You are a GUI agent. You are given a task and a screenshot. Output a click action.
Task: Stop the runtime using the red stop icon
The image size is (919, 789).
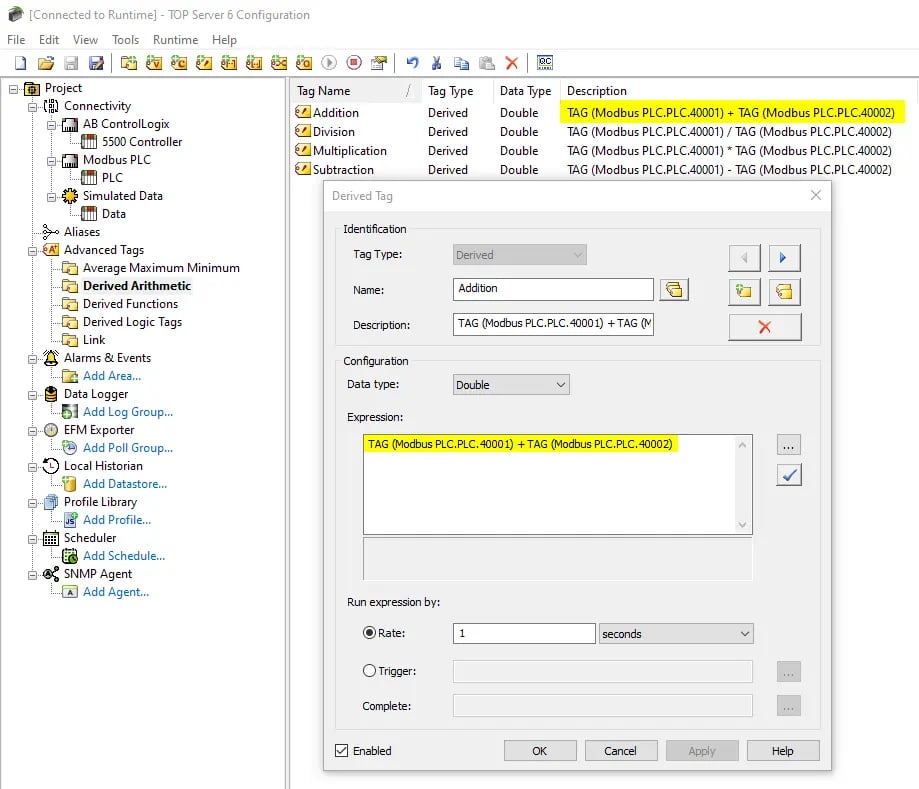click(x=353, y=62)
